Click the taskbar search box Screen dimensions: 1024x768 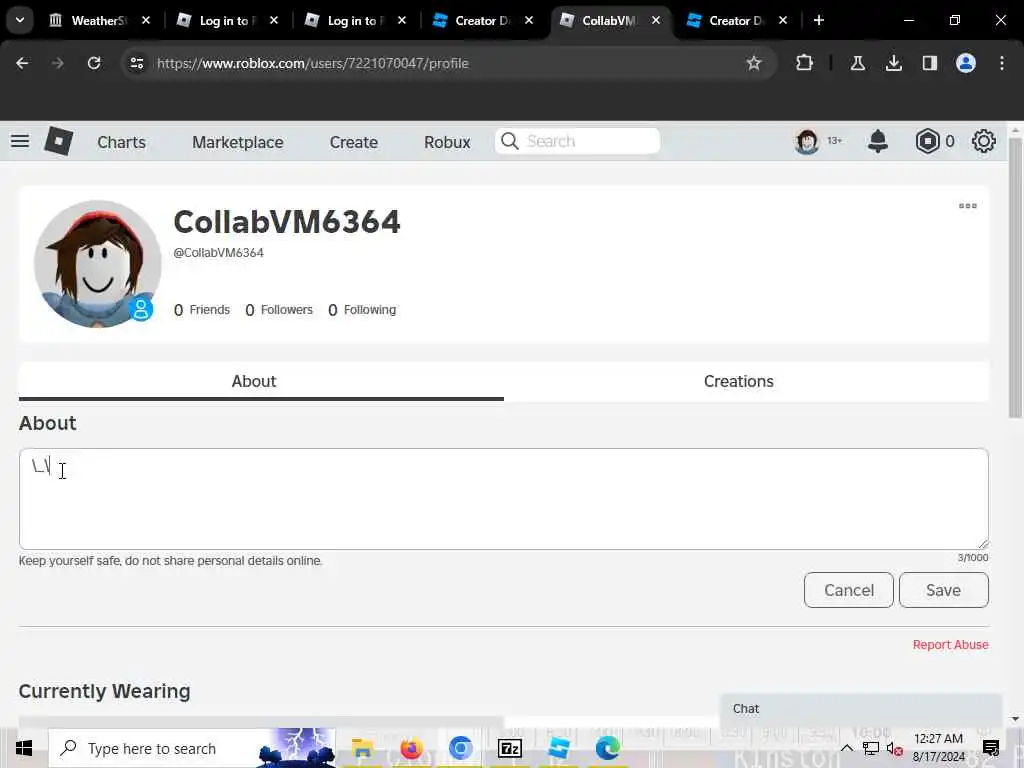click(x=192, y=748)
